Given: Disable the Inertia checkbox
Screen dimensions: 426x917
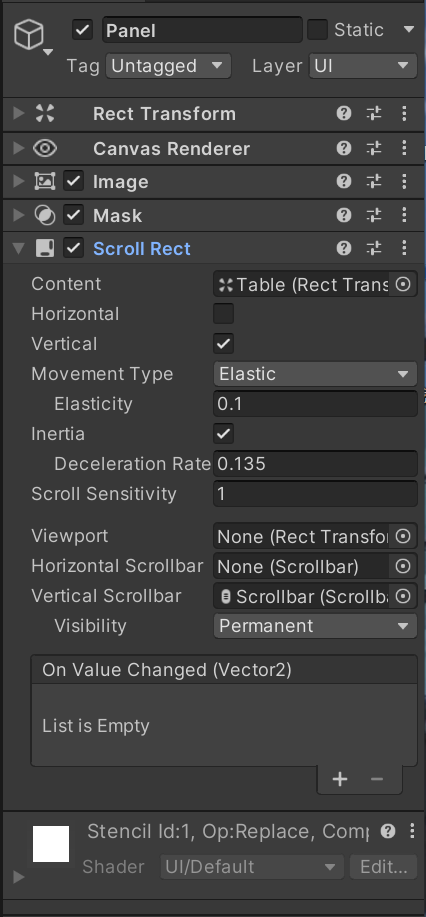Looking at the screenshot, I should (x=224, y=434).
